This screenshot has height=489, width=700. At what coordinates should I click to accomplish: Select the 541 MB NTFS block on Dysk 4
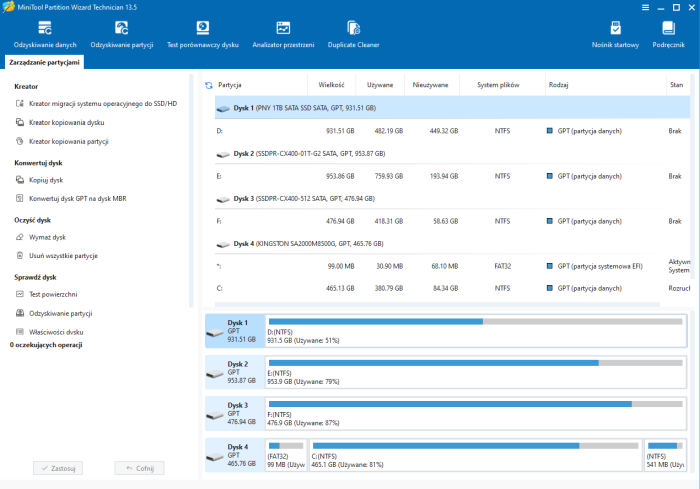(666, 455)
